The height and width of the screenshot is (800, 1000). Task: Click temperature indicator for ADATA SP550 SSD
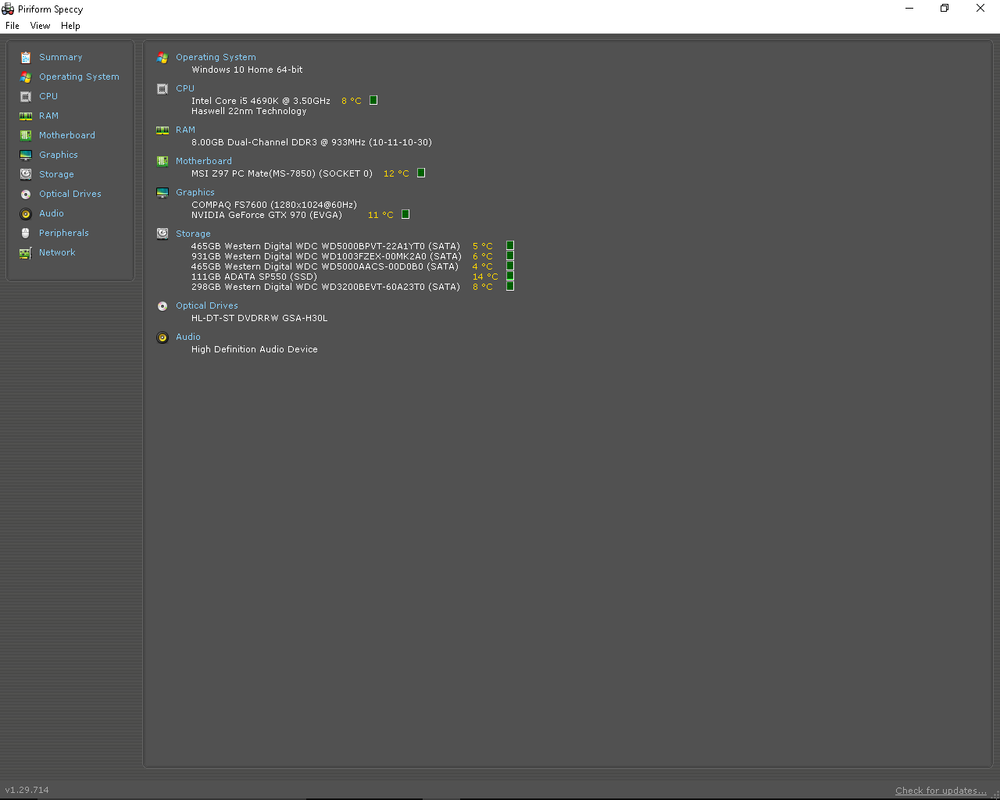(510, 276)
